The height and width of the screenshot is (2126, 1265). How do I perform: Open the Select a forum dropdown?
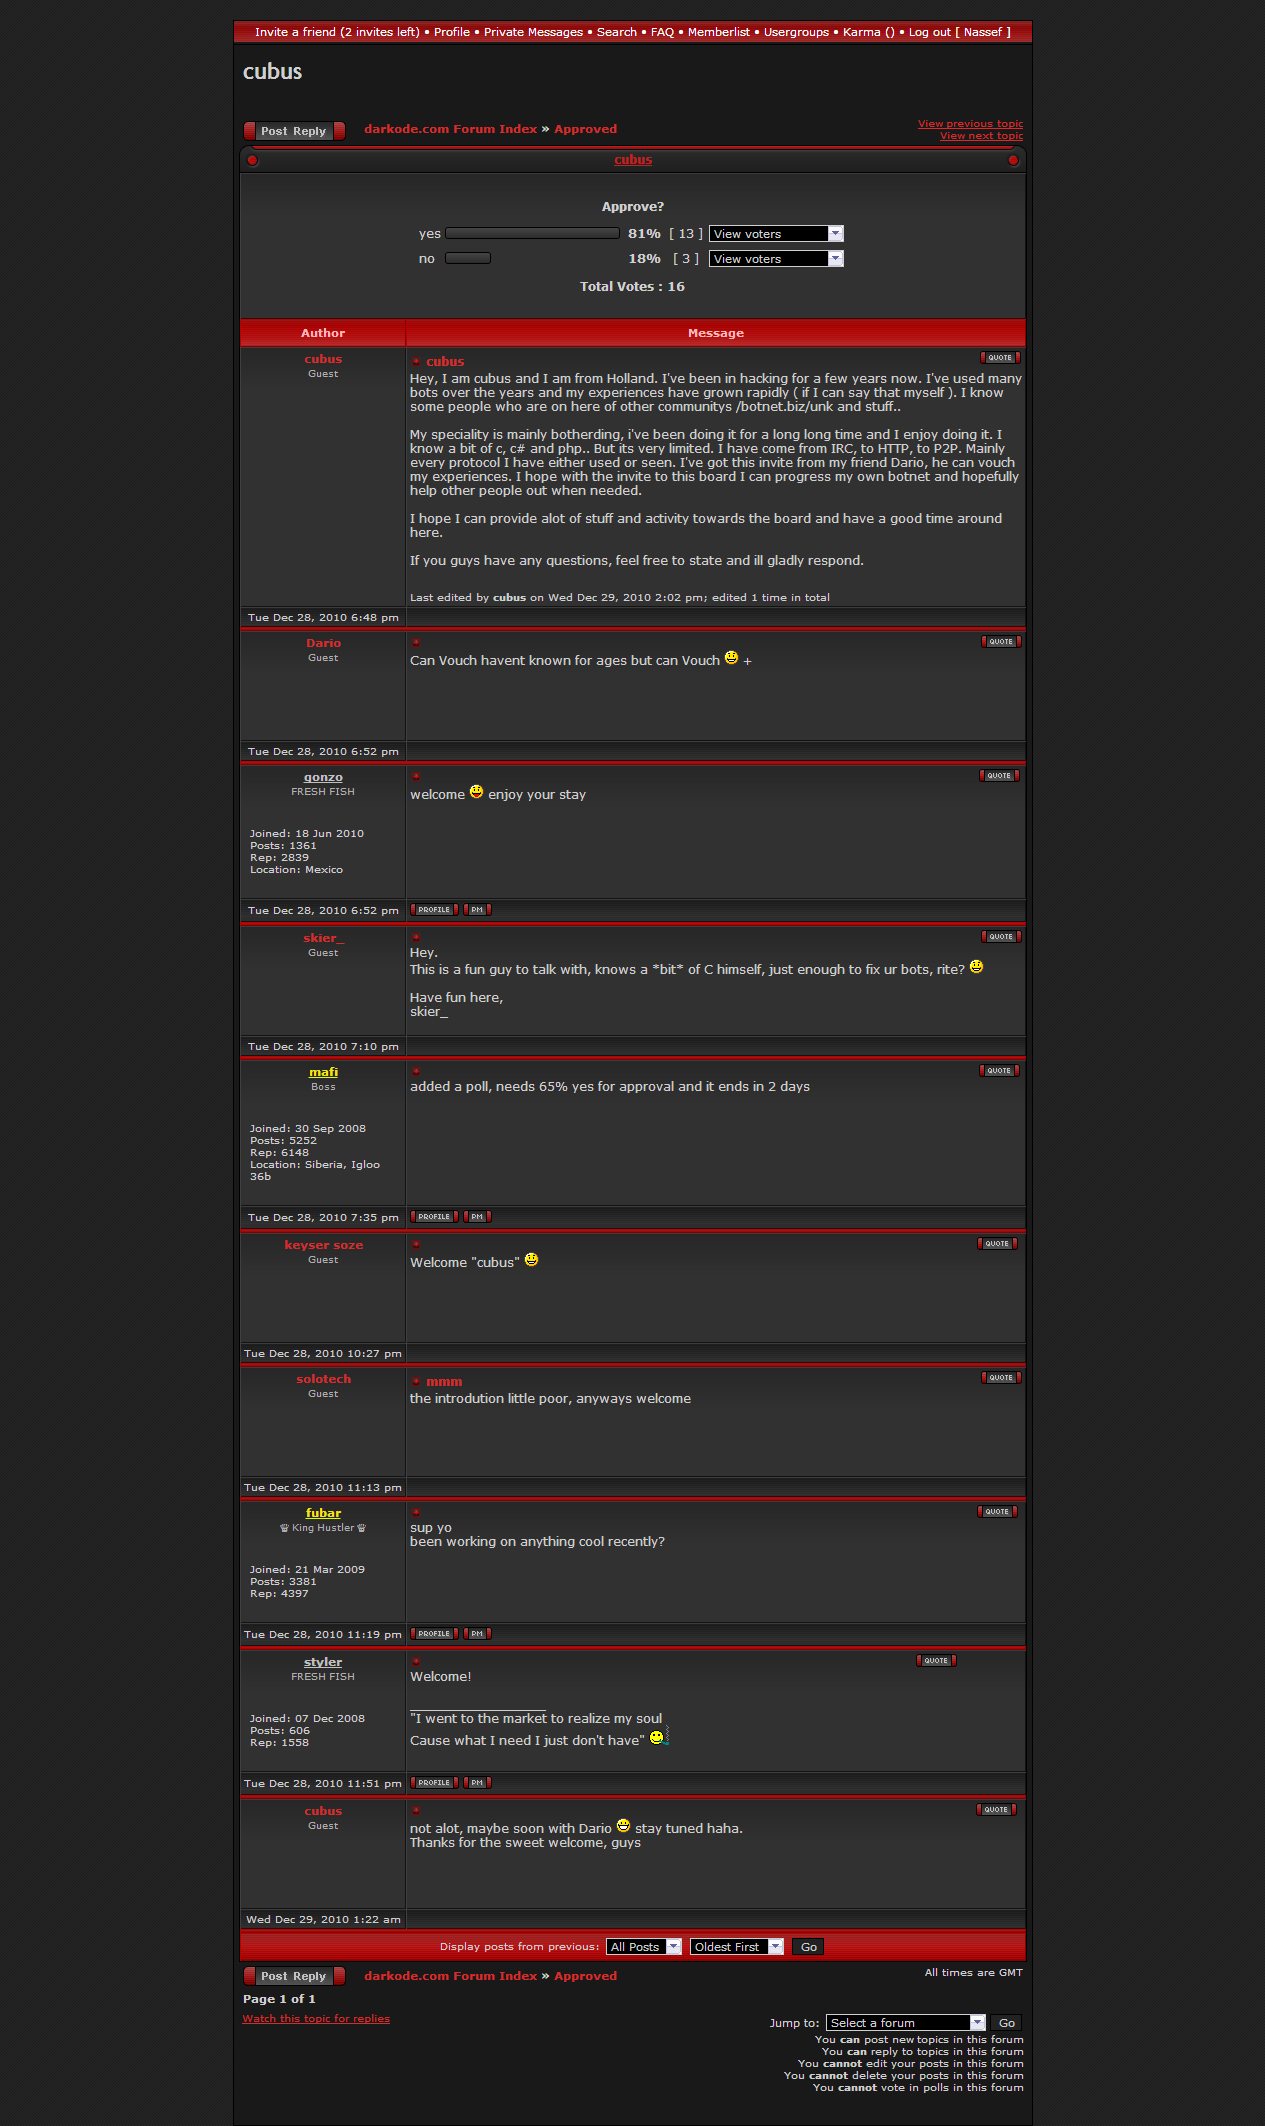click(905, 2023)
